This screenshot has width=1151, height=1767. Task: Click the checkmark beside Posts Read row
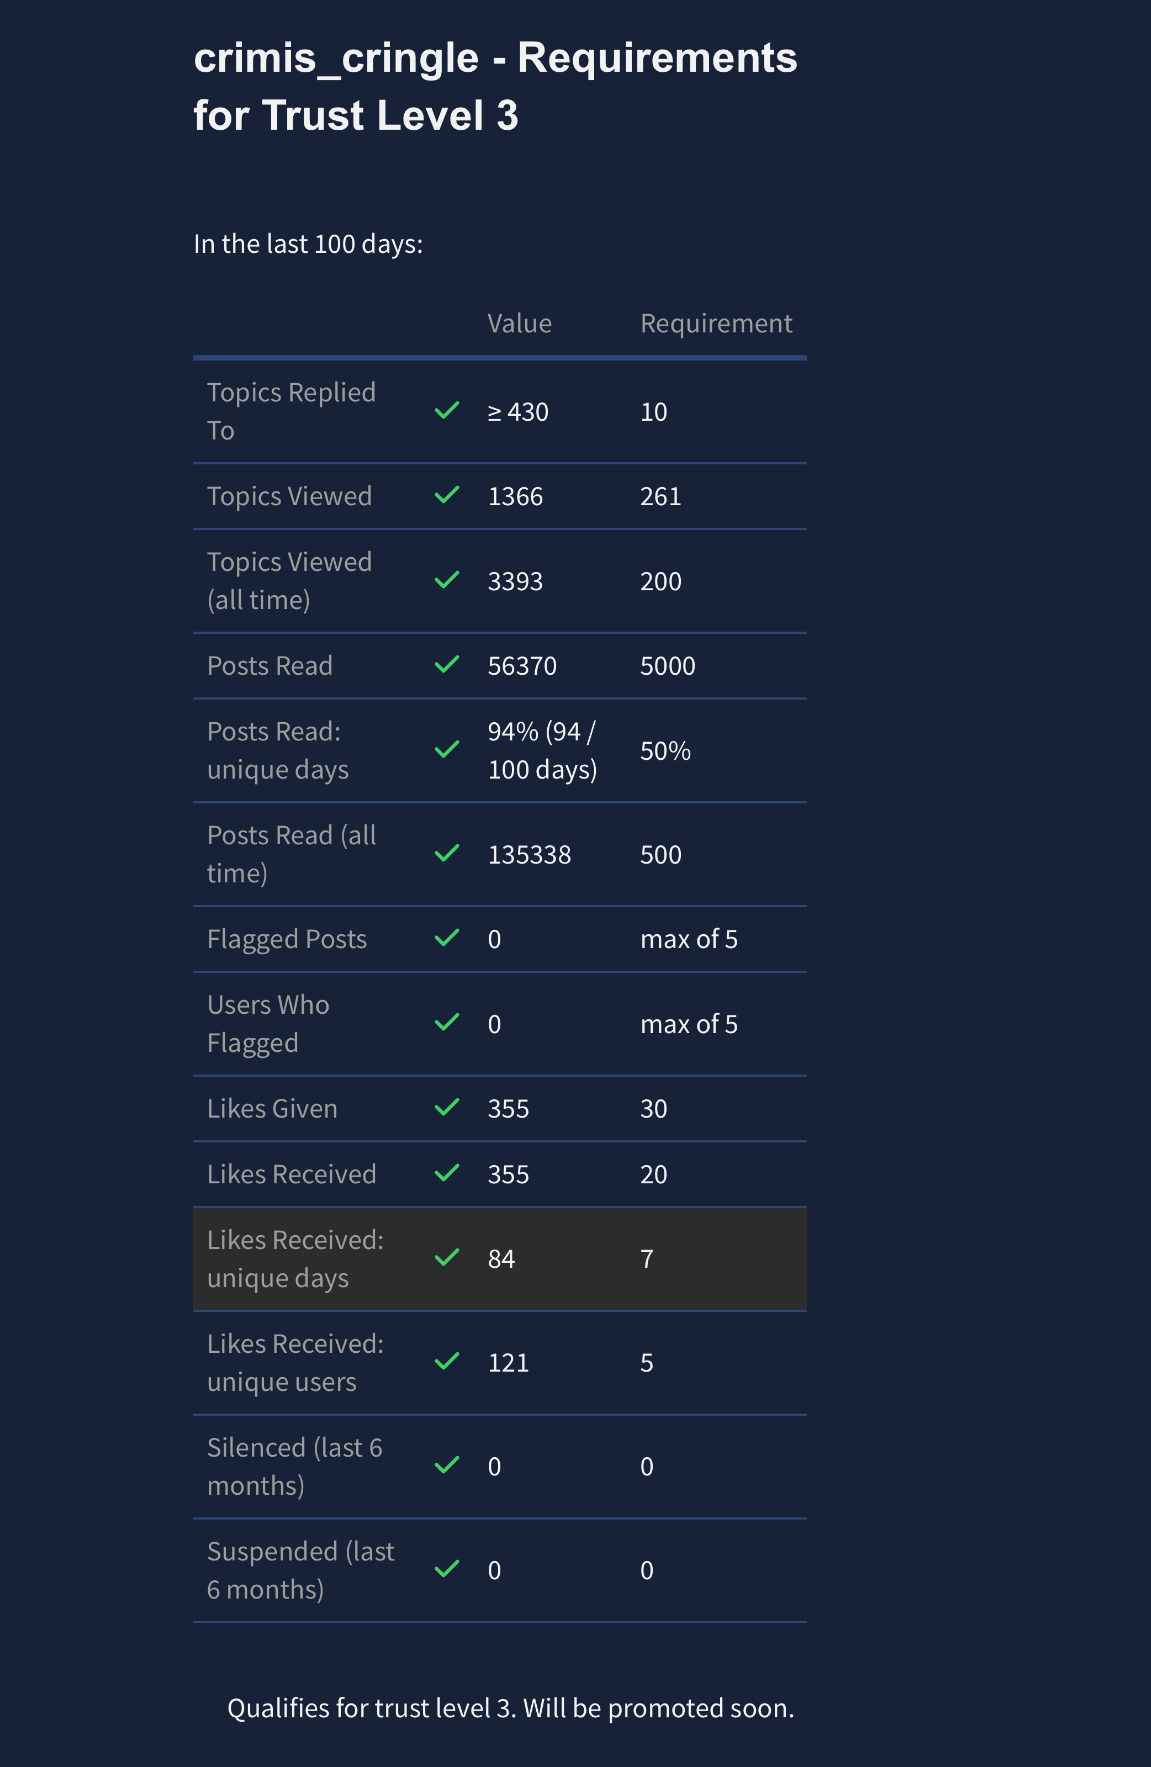point(447,665)
